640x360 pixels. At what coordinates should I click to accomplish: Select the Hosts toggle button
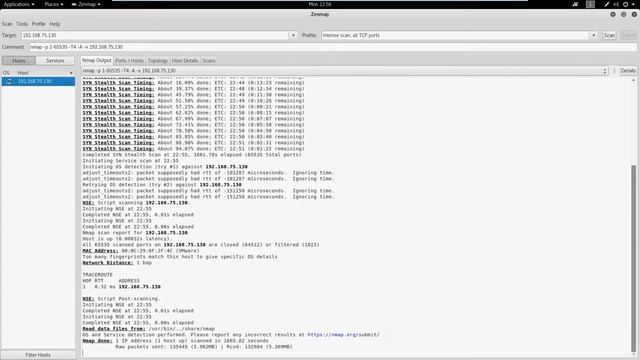(19, 61)
